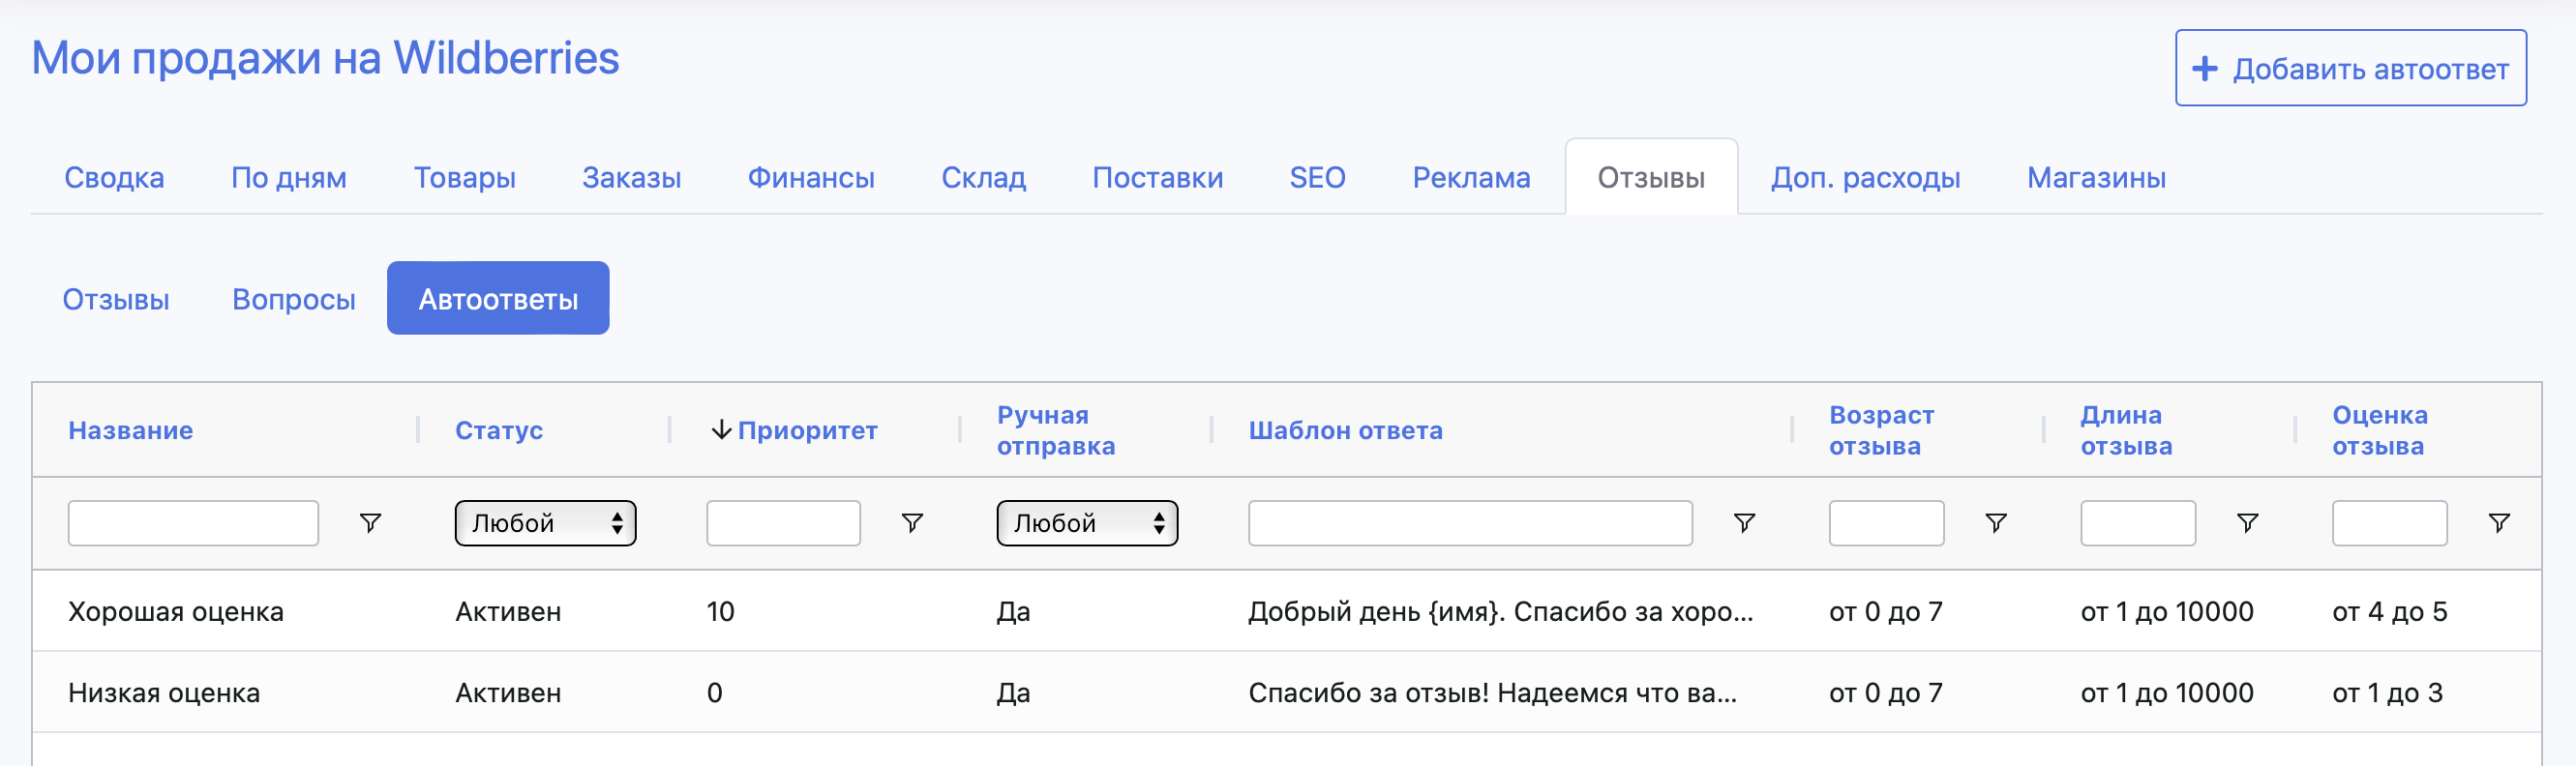Sort by Оценка отзыва column header
This screenshot has height=766, width=2576.
2380,430
